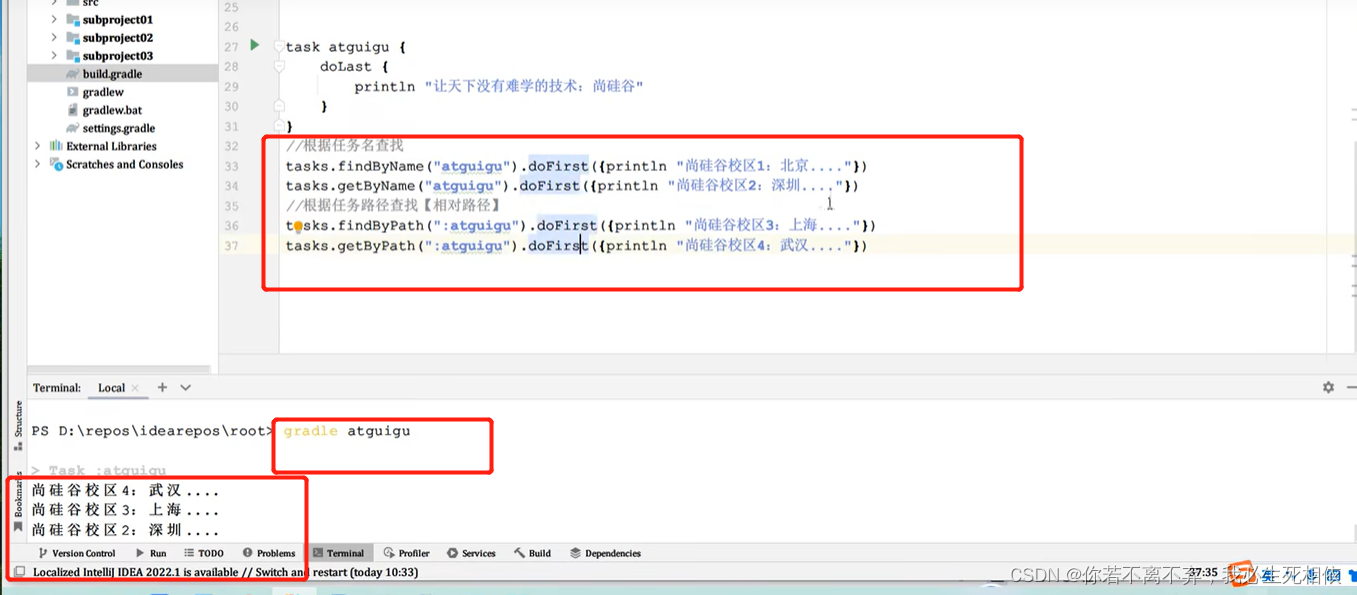Click terminal output line 校区2: 深圳
The image size is (1357, 595).
pos(125,530)
